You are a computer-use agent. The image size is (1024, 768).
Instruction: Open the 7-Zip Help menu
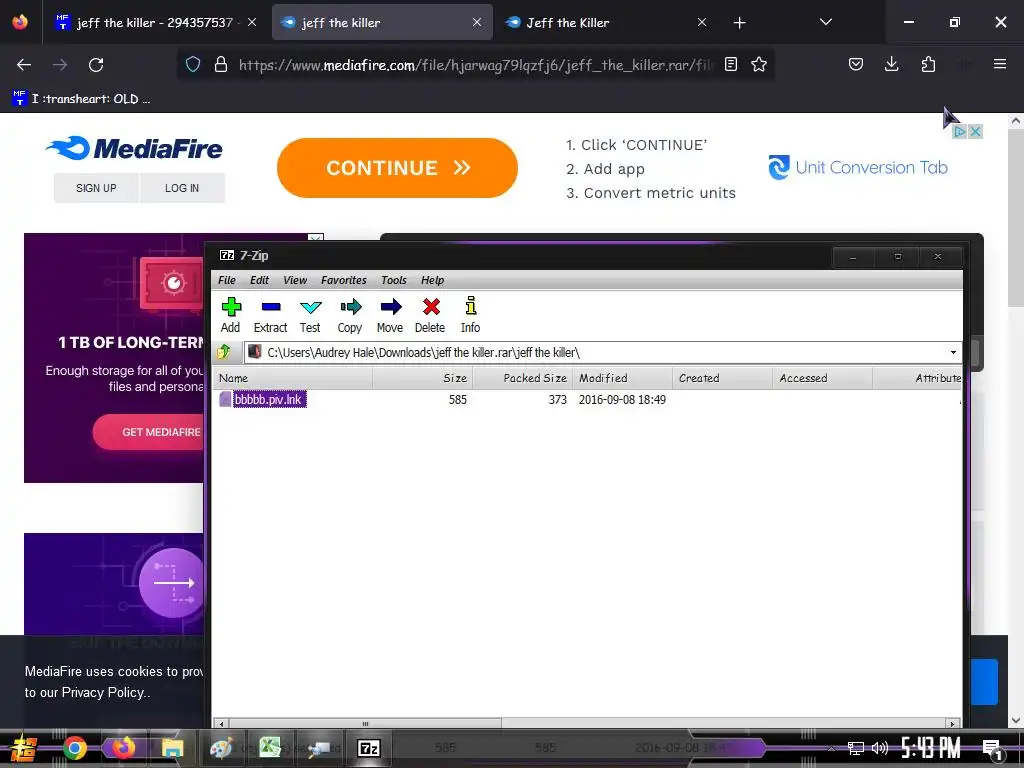click(x=432, y=280)
